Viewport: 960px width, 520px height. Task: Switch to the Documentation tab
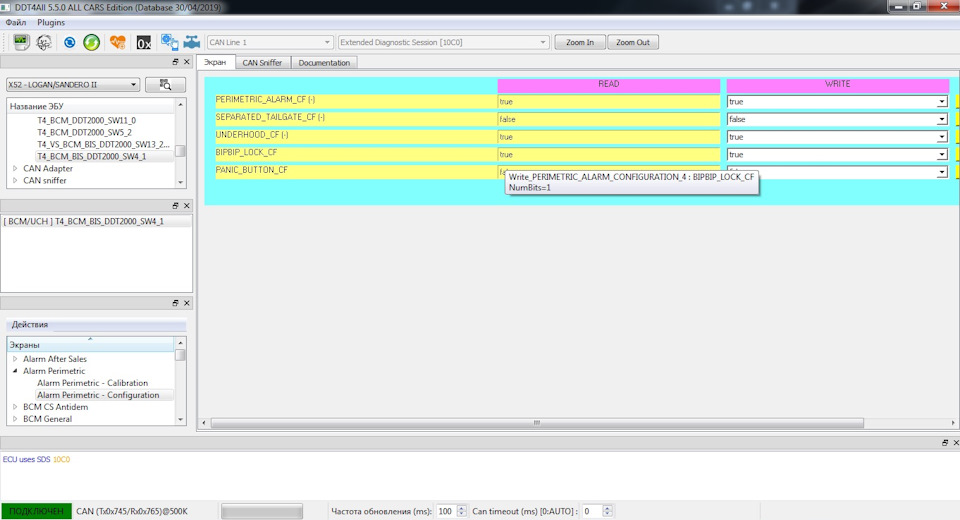click(x=324, y=62)
